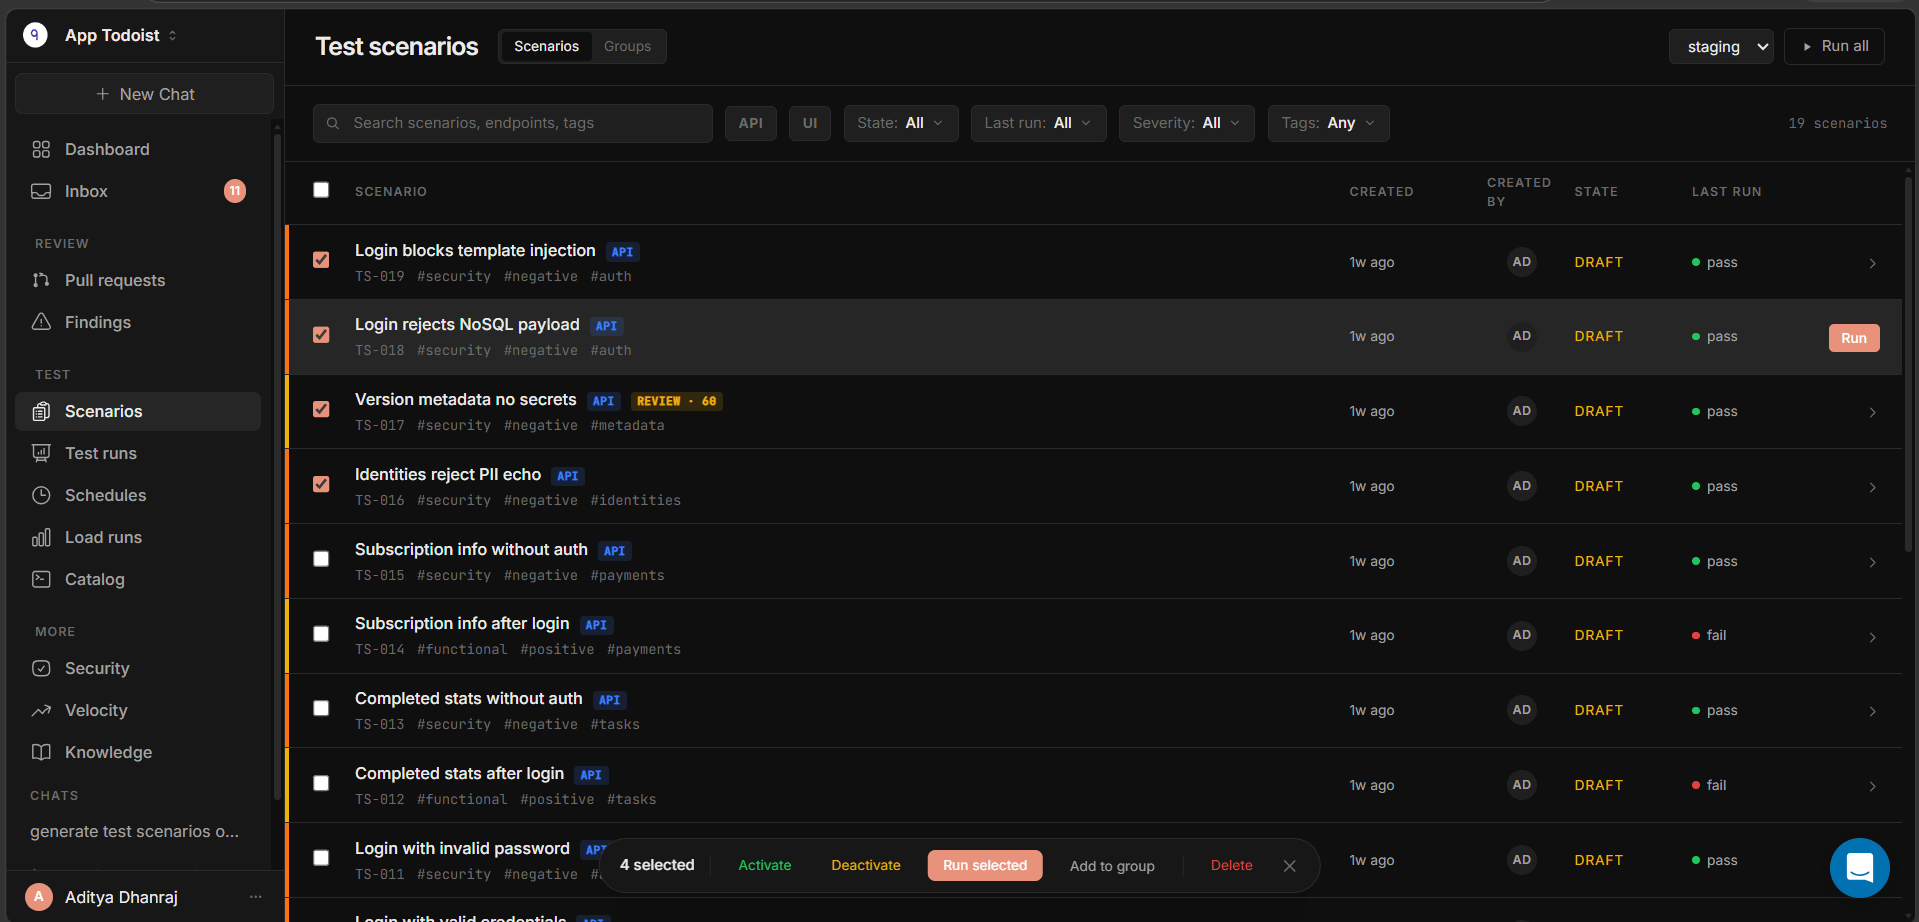Uncheck Identities reject PII echo checkbox
The height and width of the screenshot is (922, 1919).
[x=321, y=484]
